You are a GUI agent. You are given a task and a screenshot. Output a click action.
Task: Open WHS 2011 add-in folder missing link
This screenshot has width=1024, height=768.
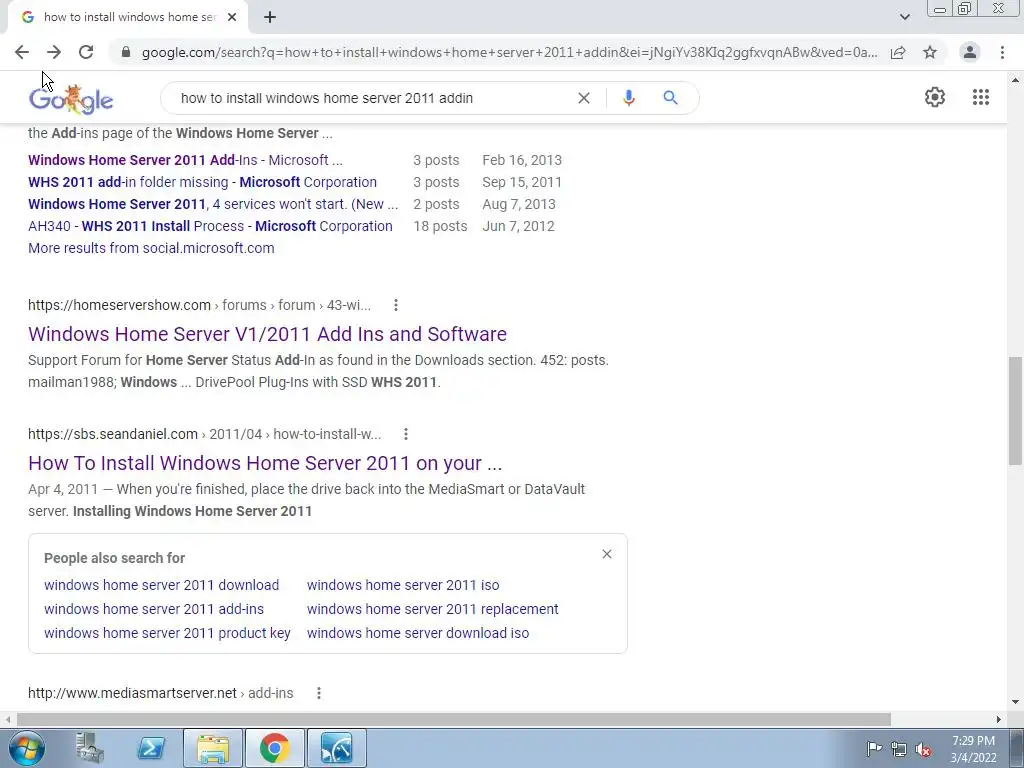tap(202, 182)
